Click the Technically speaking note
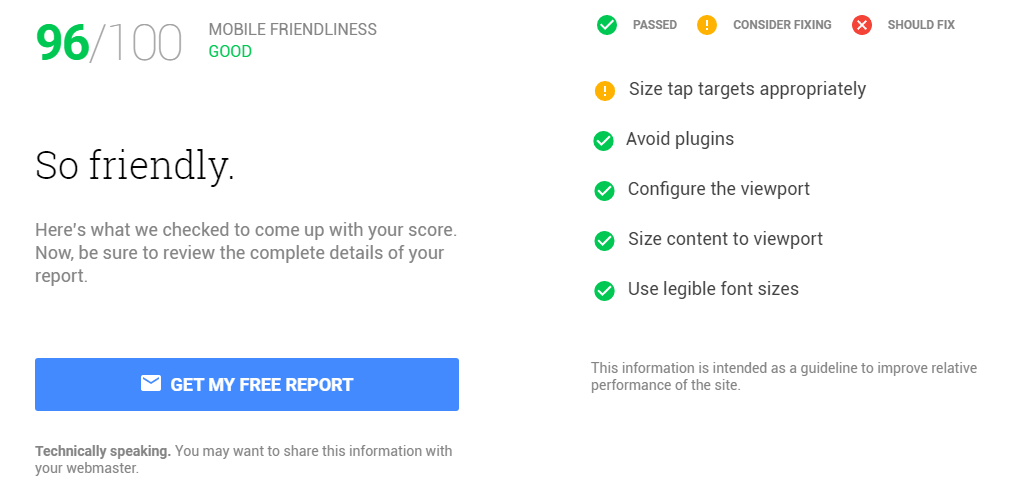Viewport: 1024px width, 494px height. pos(244,459)
